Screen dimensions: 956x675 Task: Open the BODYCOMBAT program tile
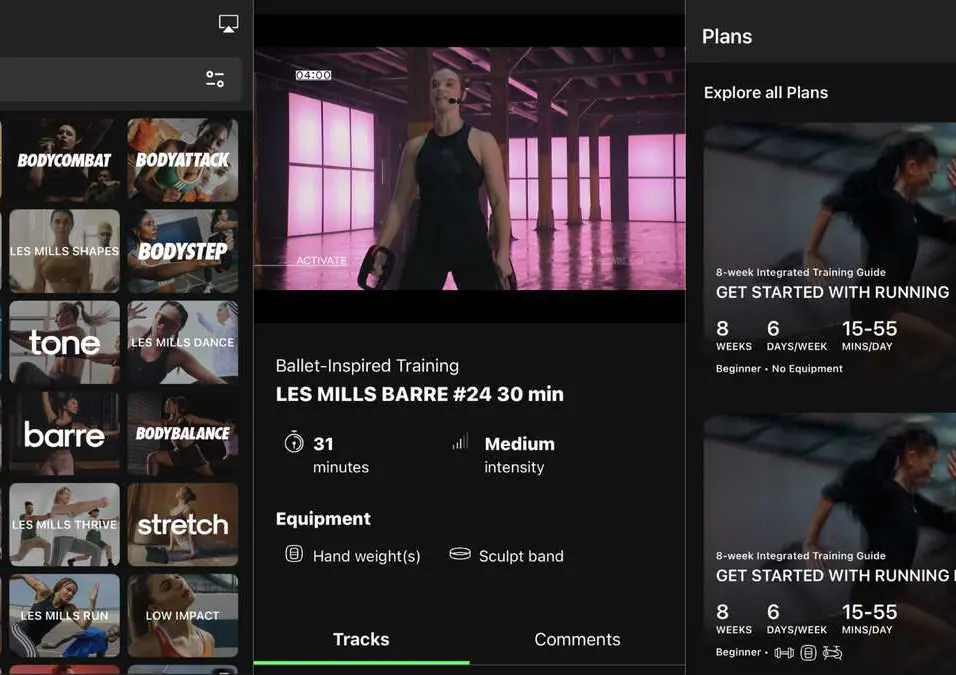[x=64, y=160]
